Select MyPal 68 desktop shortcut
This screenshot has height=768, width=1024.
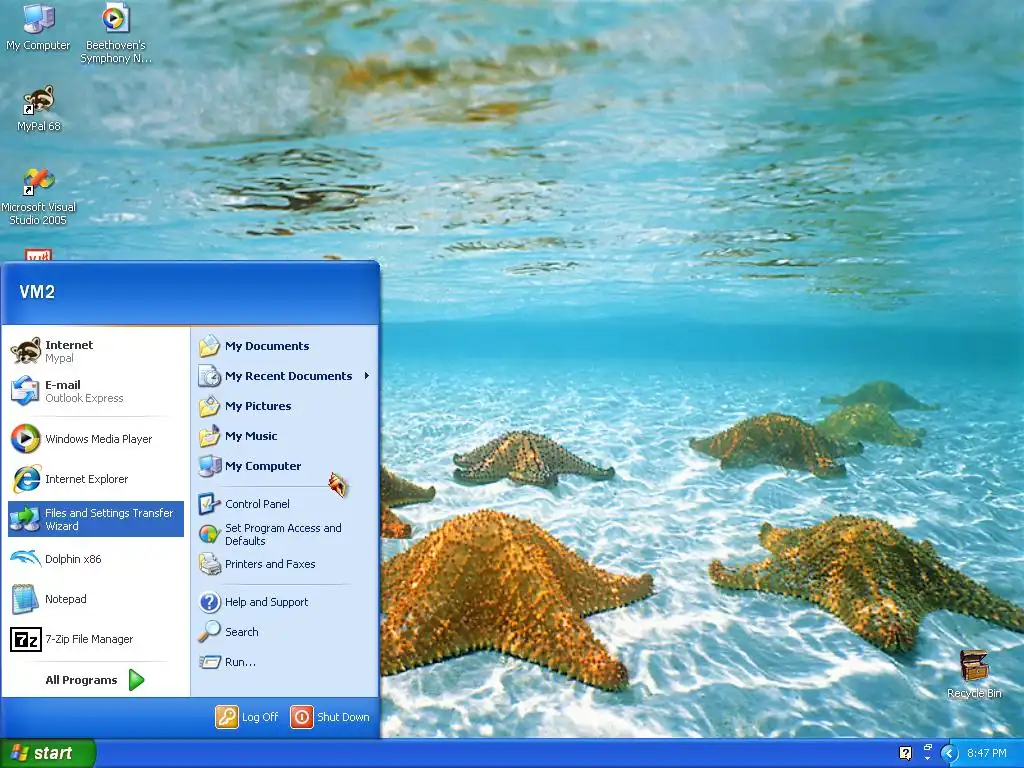(x=39, y=108)
